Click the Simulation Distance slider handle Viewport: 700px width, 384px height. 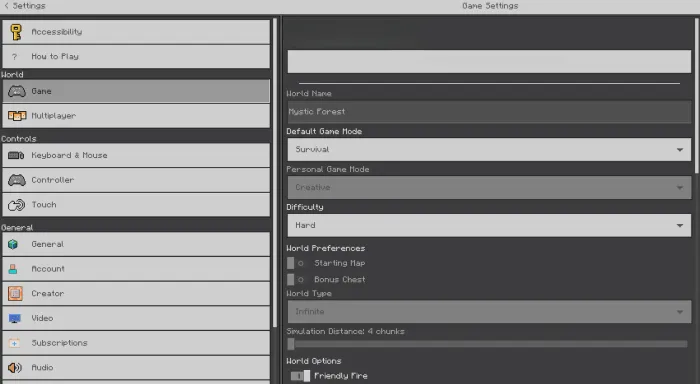click(x=291, y=344)
